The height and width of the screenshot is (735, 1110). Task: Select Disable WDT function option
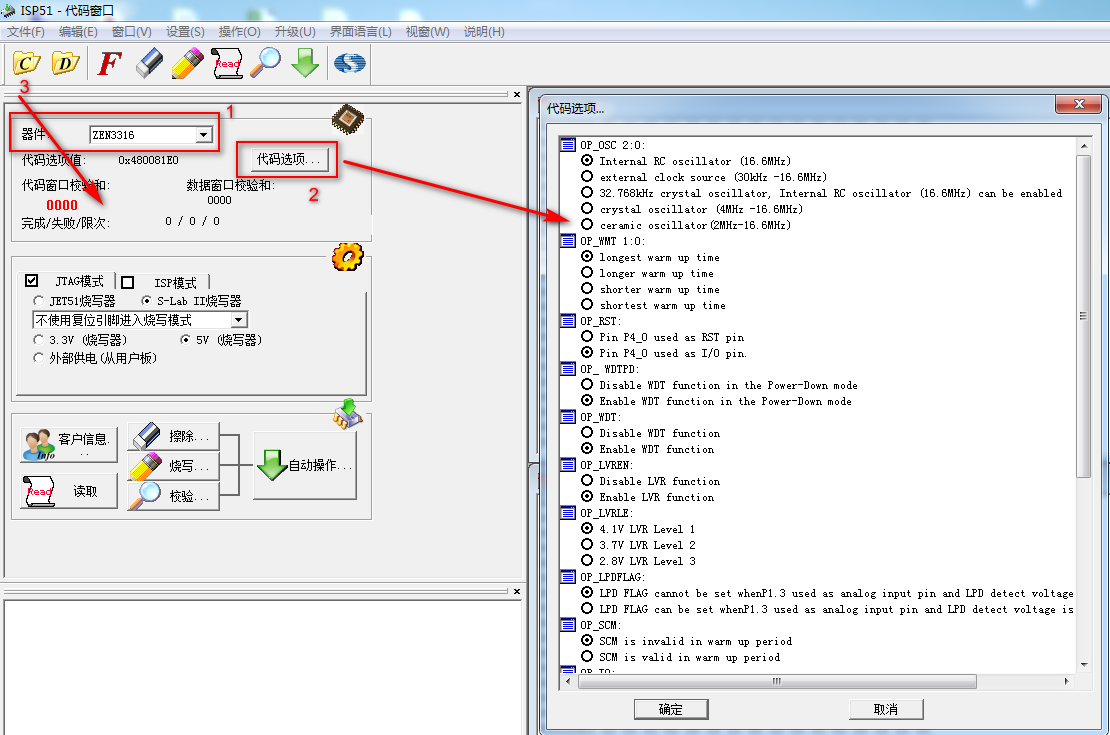[587, 433]
